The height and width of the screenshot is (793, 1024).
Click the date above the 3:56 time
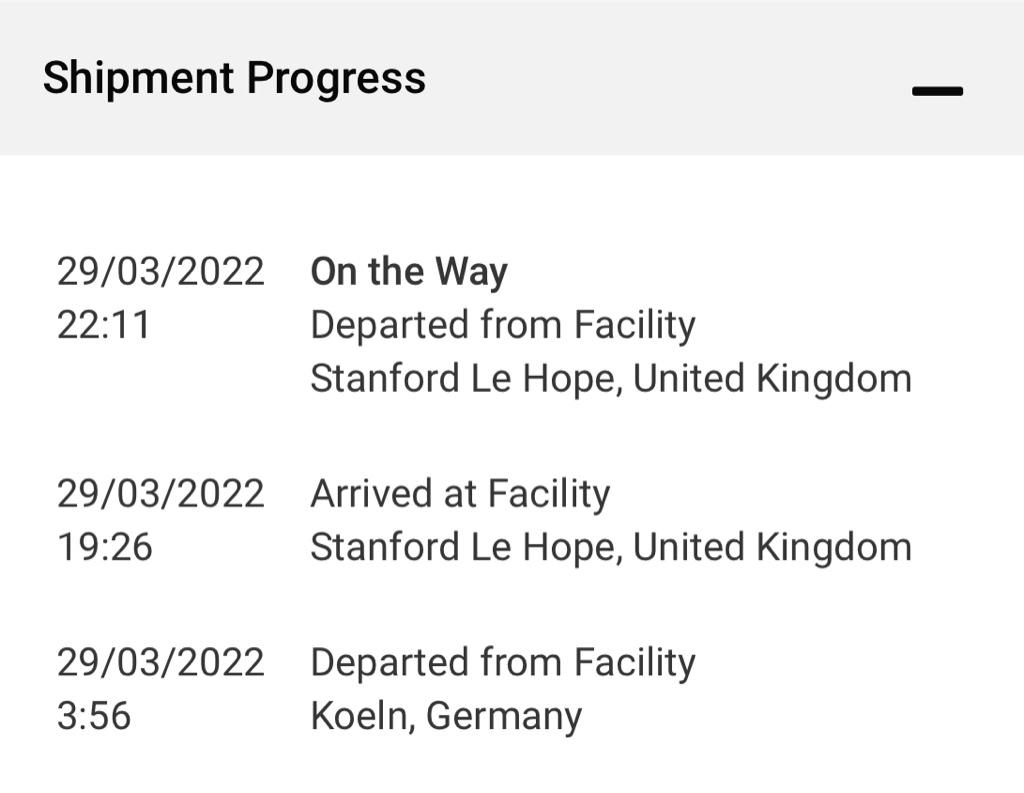click(x=160, y=662)
